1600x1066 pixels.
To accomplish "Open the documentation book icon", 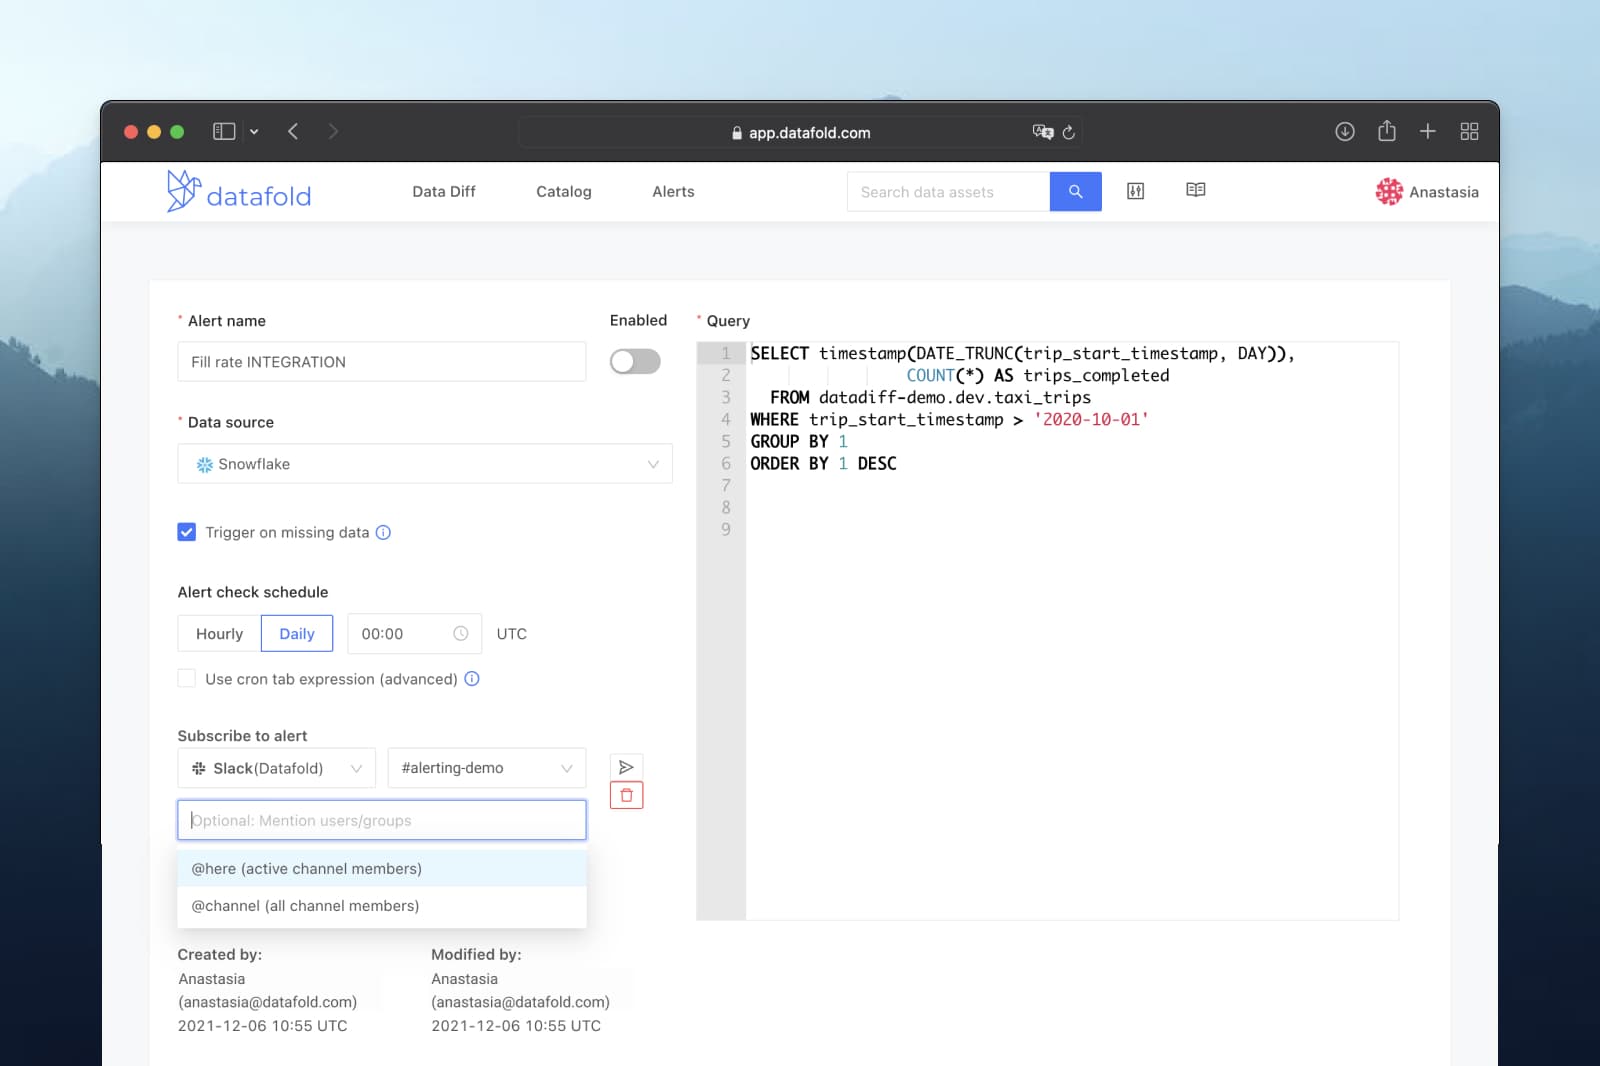I will point(1195,190).
